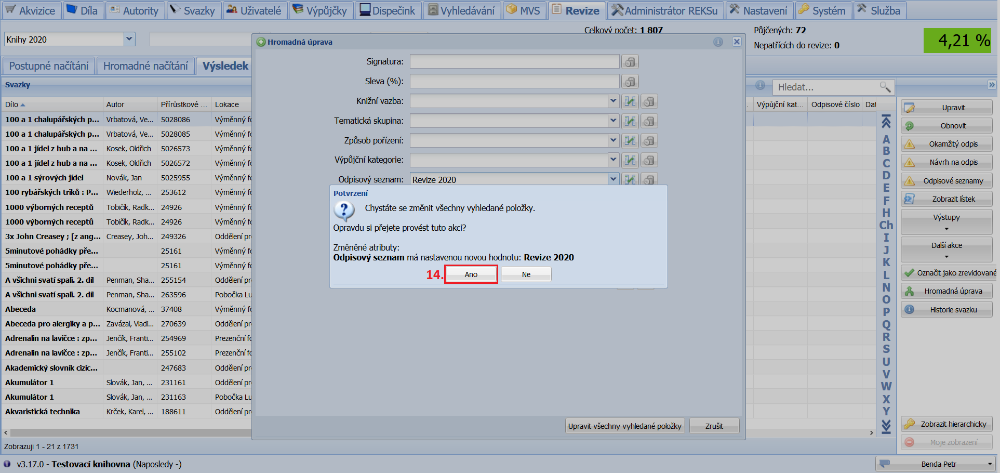The width and height of the screenshot is (1000, 473).
Task: Jump to bottom with the alphabet index down arrows
Action: click(x=885, y=427)
